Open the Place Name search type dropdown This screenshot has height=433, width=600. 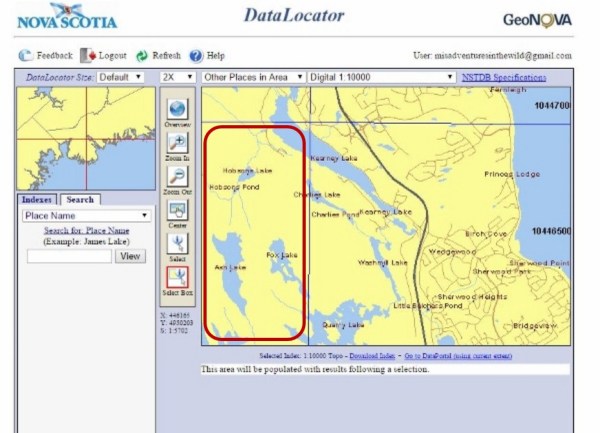pyautogui.click(x=86, y=215)
